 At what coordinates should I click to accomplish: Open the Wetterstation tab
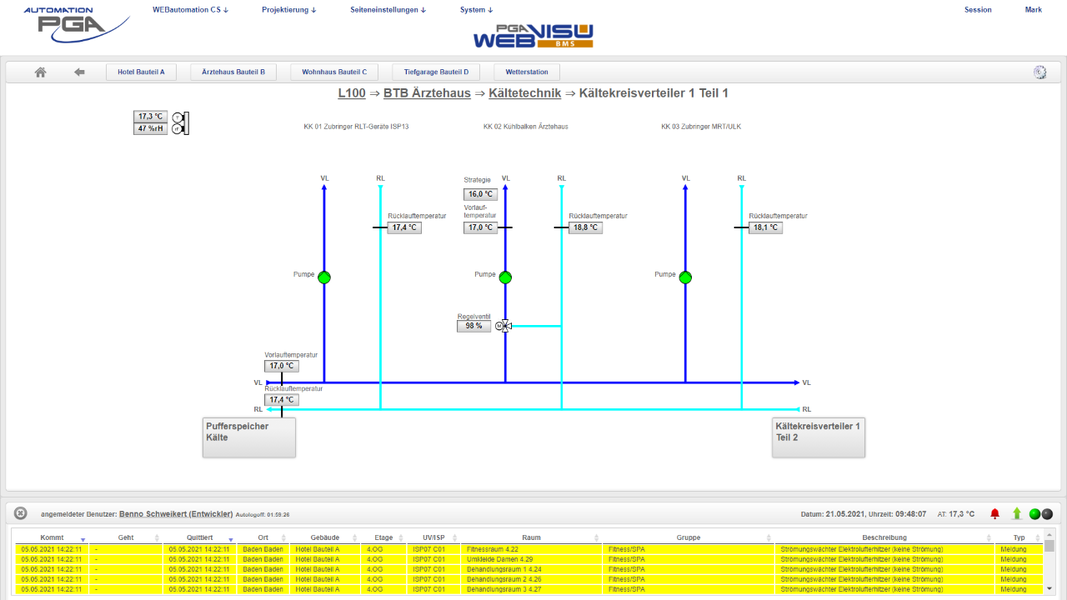pos(526,72)
